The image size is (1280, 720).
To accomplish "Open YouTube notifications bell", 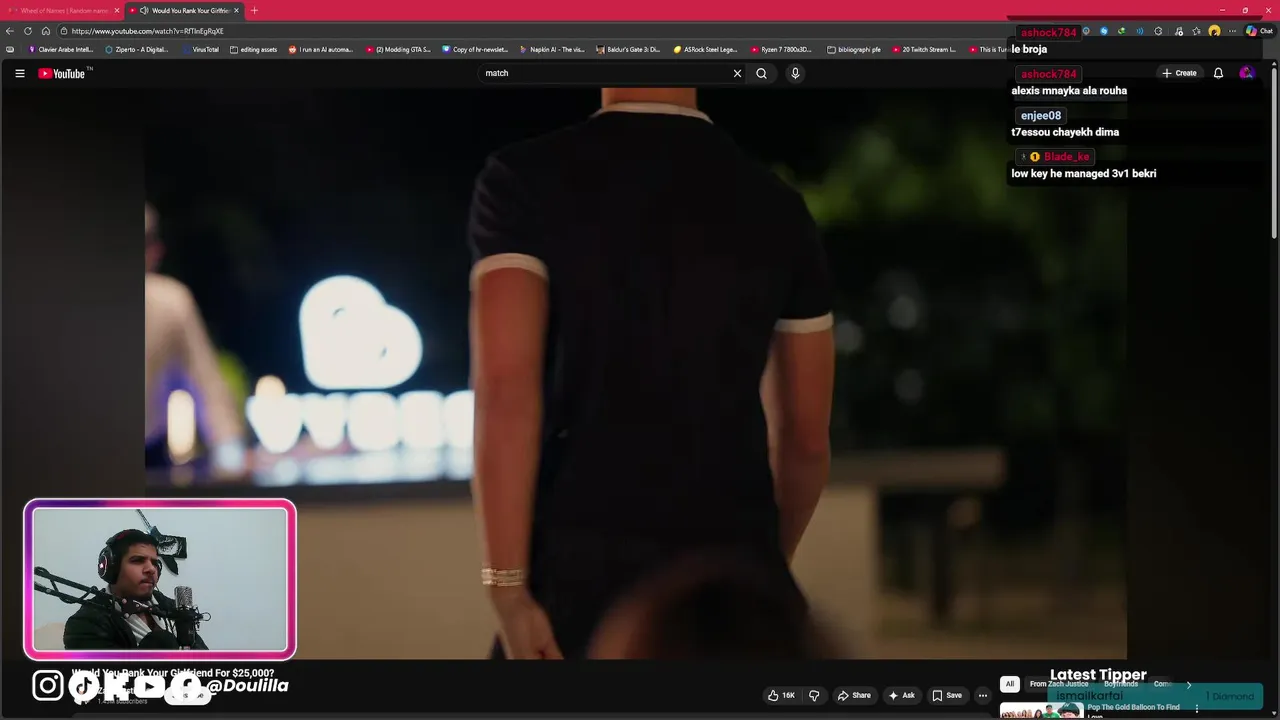I will (1218, 73).
